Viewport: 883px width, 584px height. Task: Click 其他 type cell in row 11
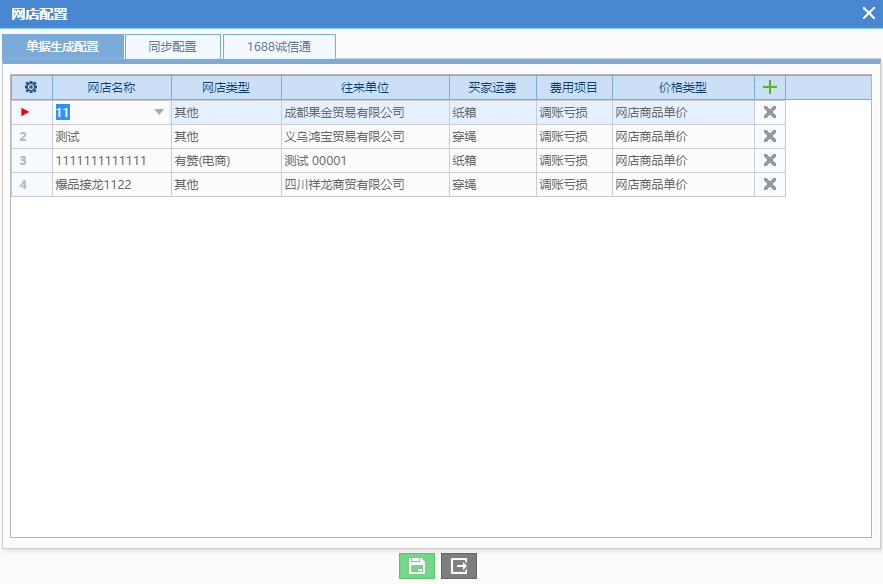[x=226, y=112]
